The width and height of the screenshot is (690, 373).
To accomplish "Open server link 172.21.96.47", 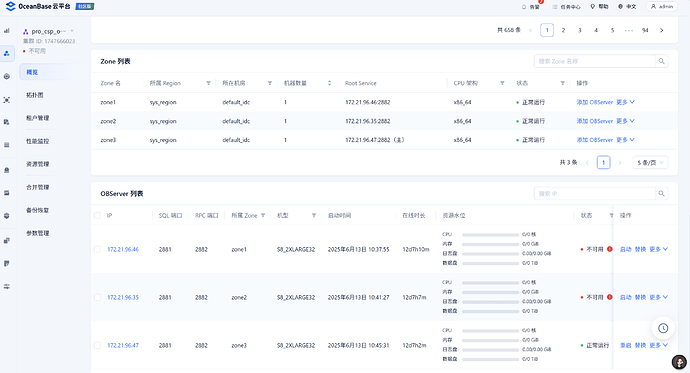I will (x=123, y=345).
